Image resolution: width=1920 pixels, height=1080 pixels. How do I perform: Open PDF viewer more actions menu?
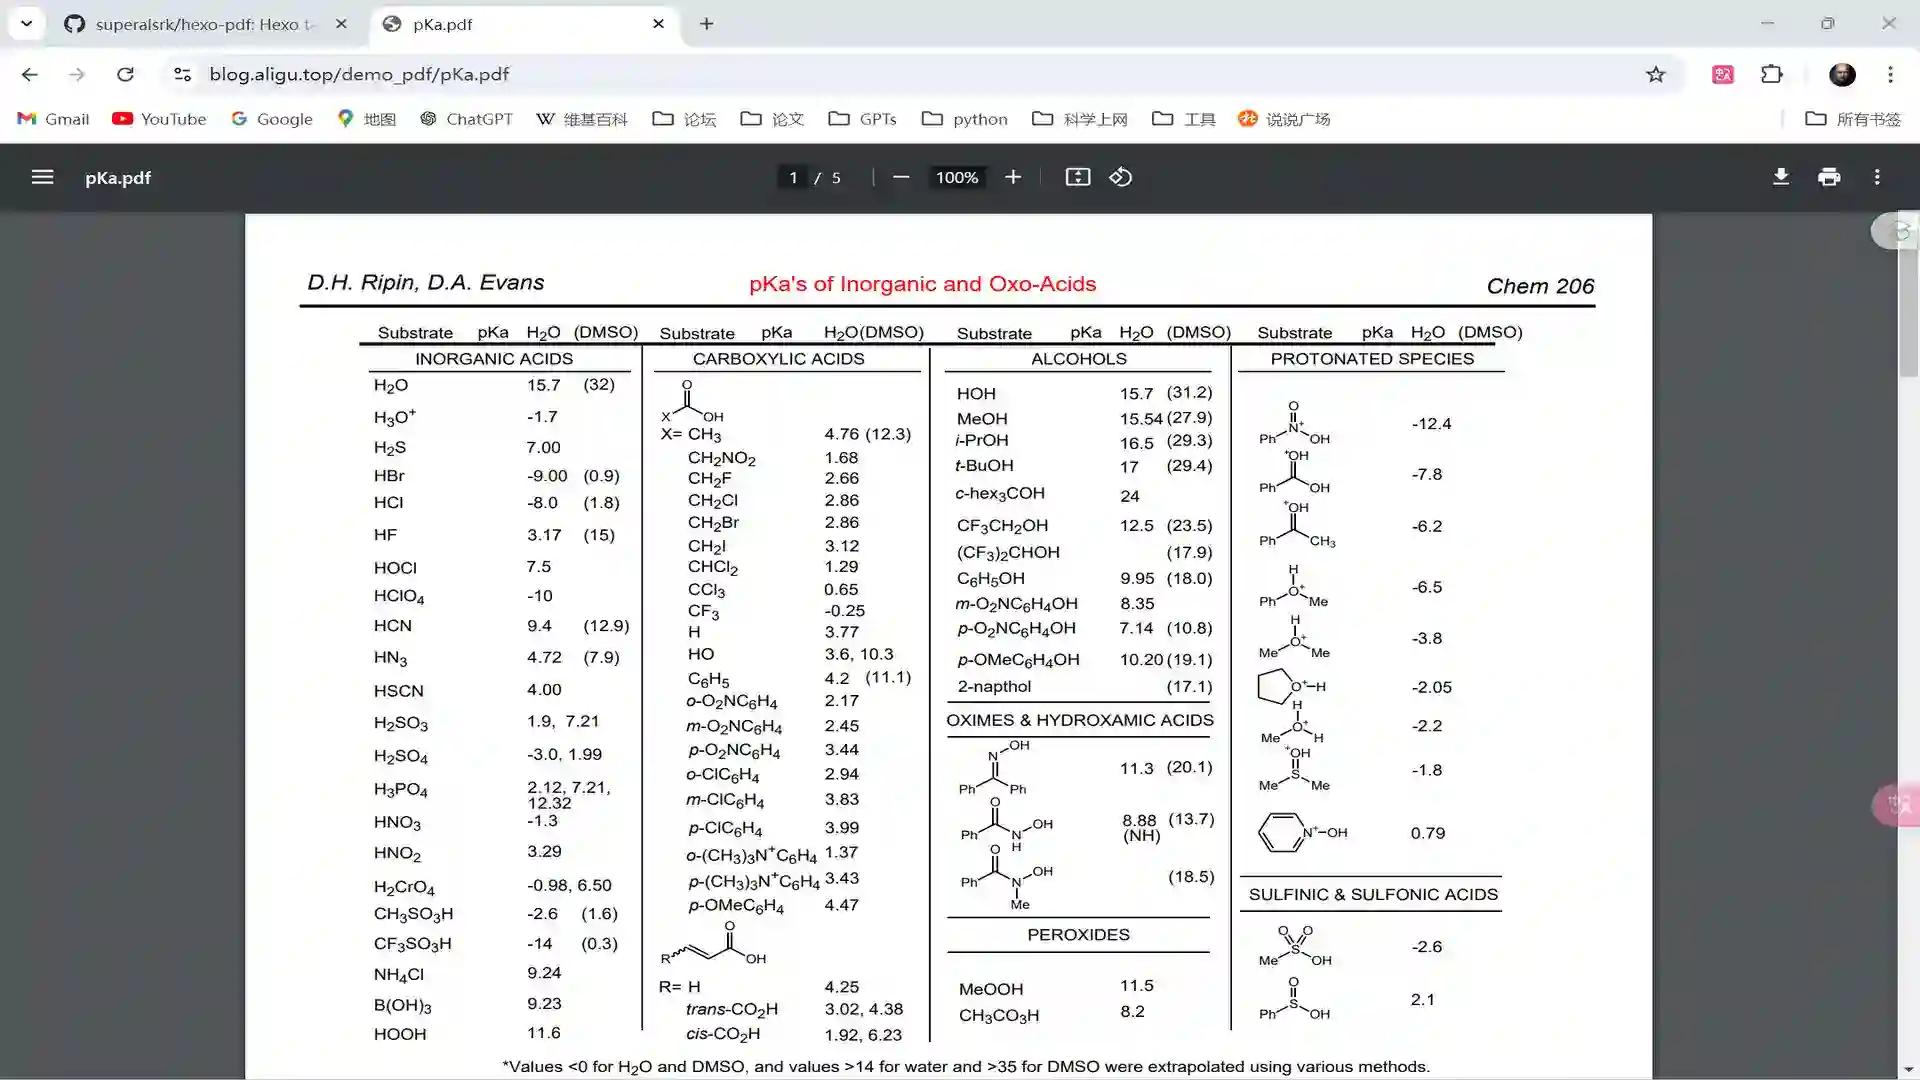click(1877, 177)
